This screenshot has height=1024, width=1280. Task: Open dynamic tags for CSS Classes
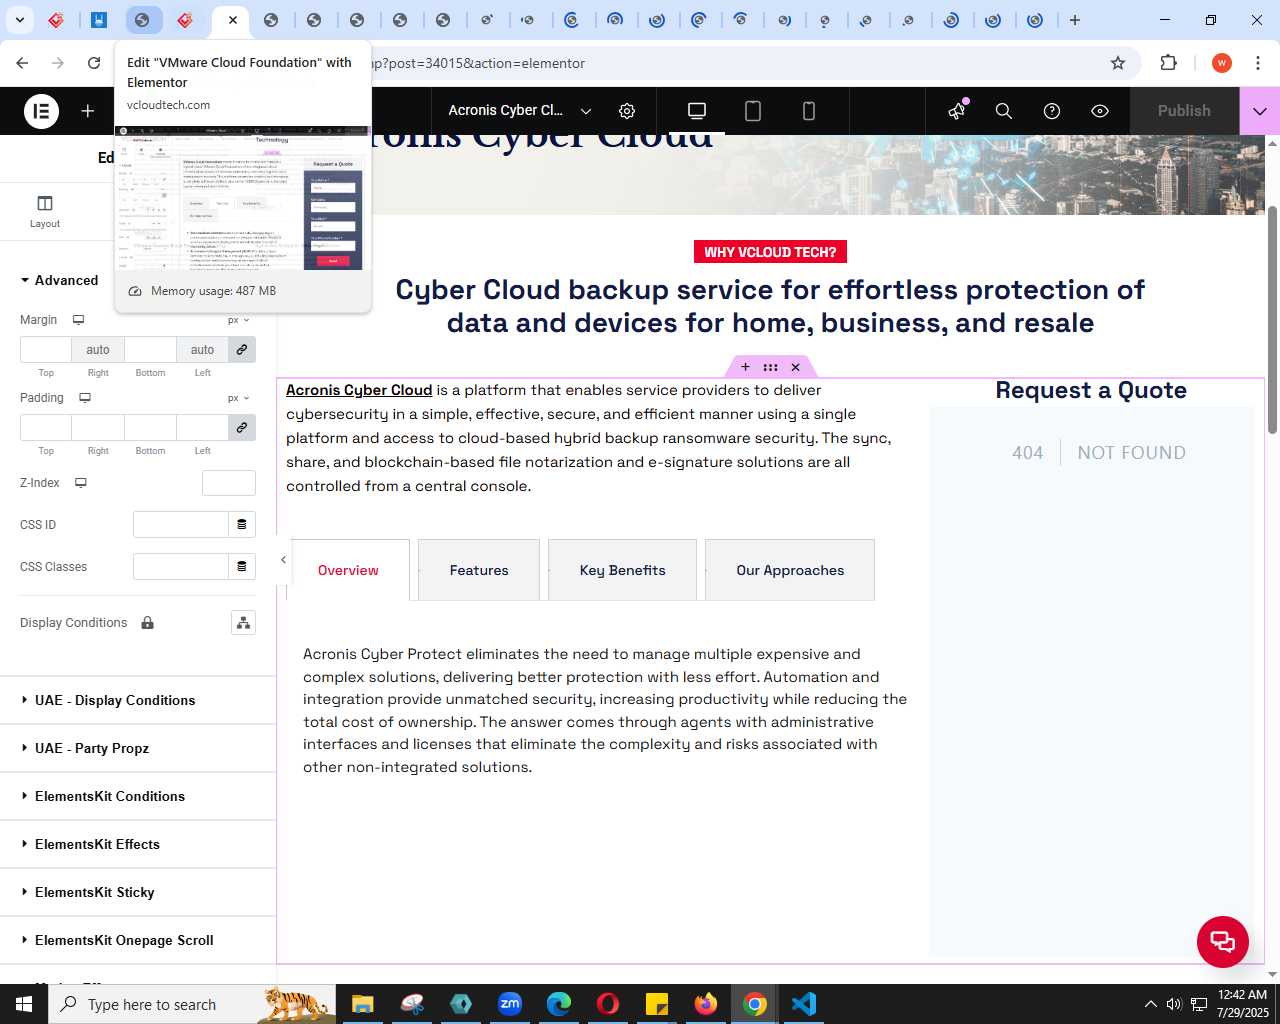click(x=242, y=567)
